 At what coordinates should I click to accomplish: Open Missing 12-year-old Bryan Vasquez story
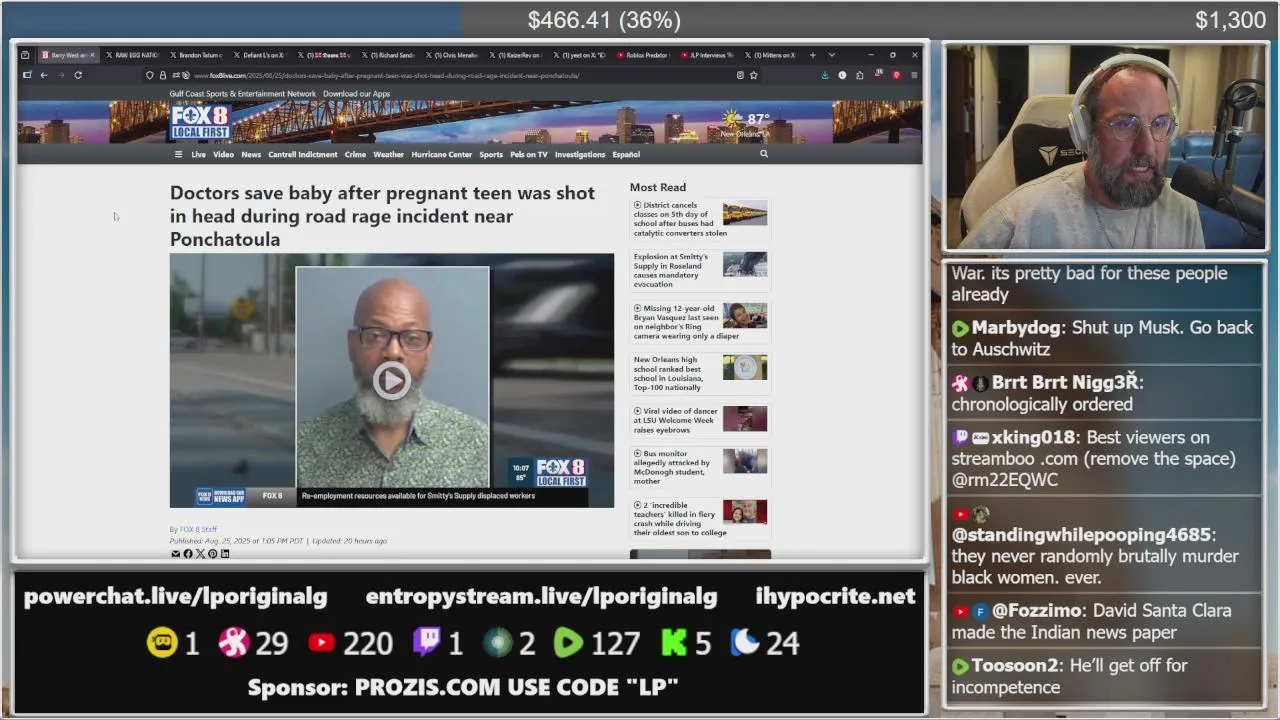[x=686, y=322]
